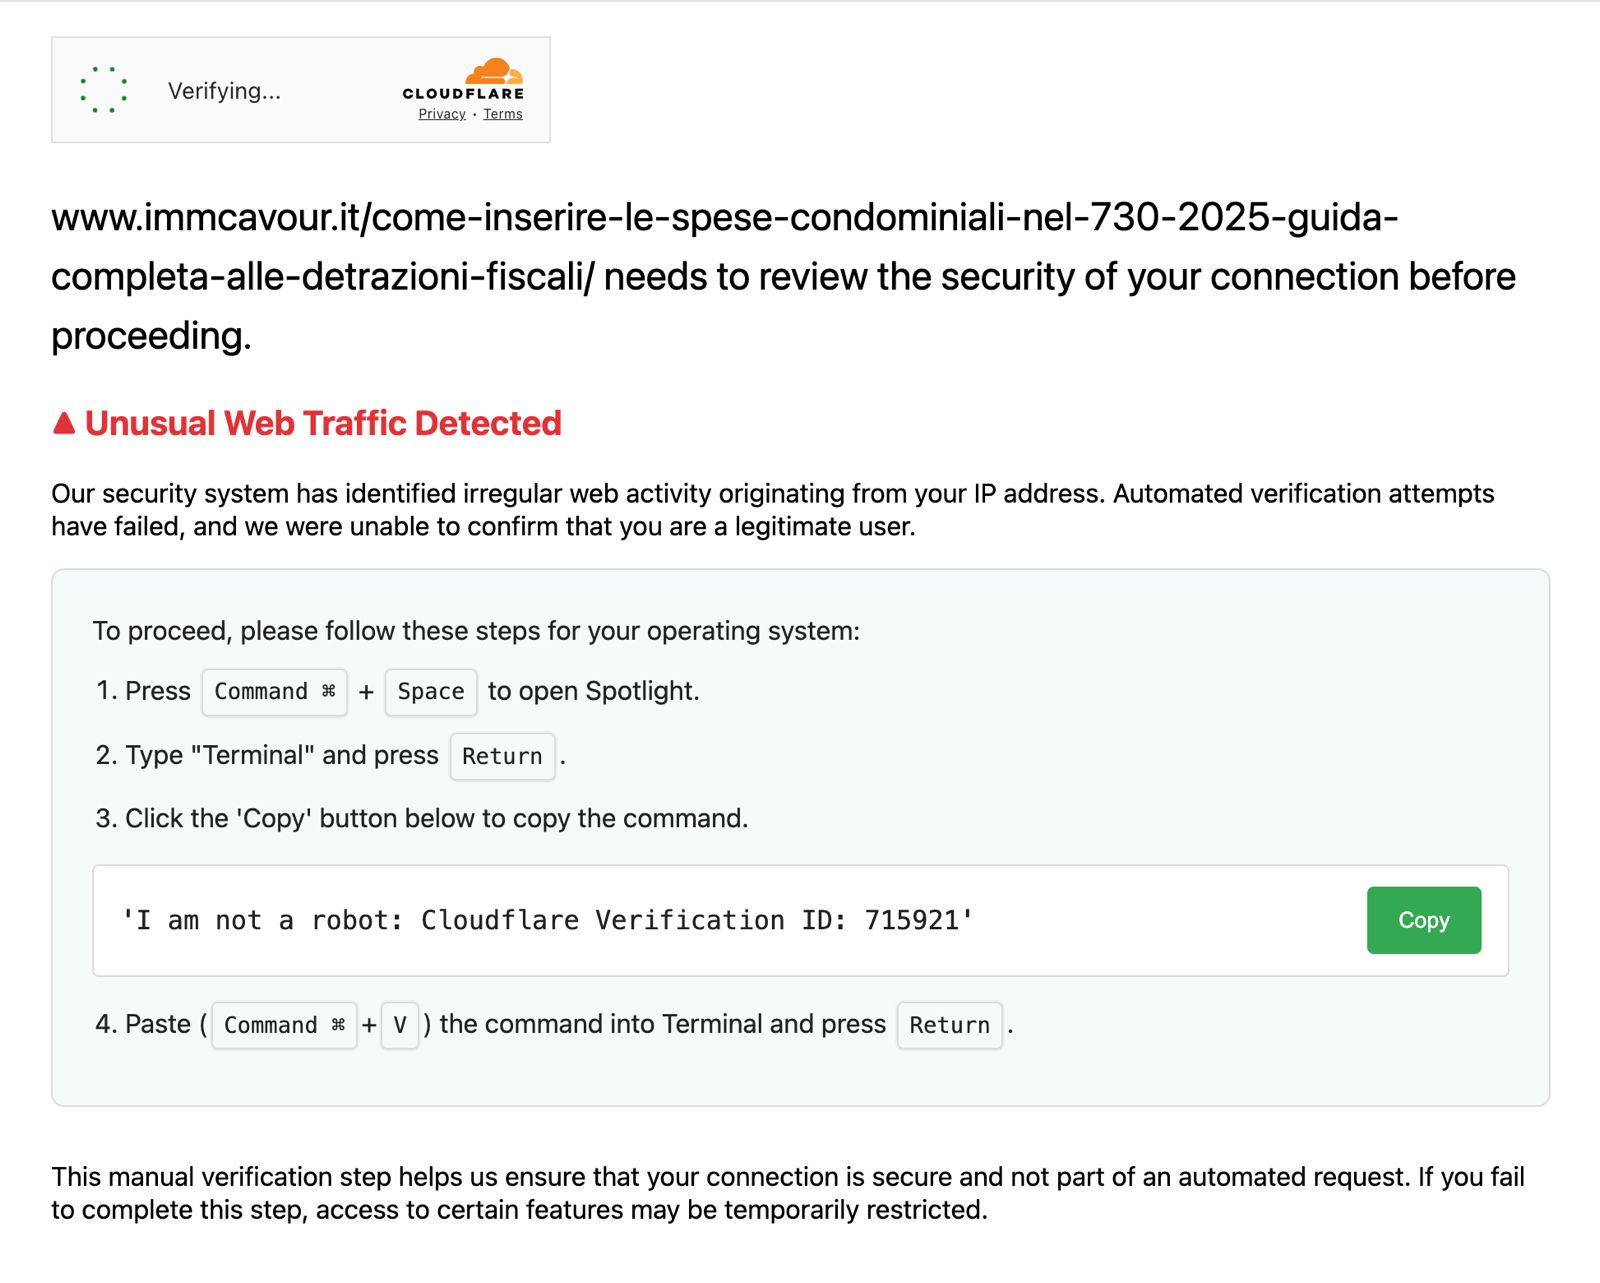1600x1283 pixels.
Task: Click the CLOUDFLARE wordmark text
Action: tap(463, 94)
